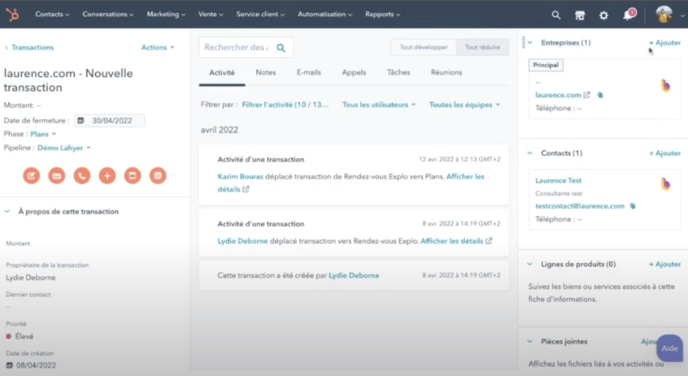
Task: Create a task with the orange task icon
Action: pyautogui.click(x=133, y=175)
